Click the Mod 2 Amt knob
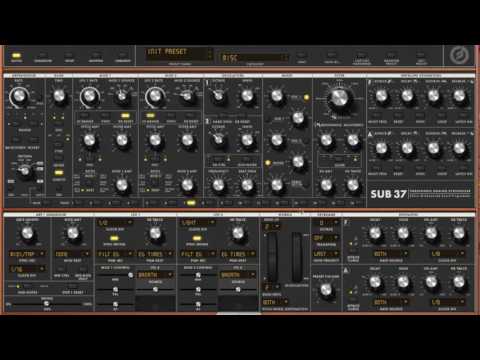The height and width of the screenshot is (360, 480). (x=187, y=185)
